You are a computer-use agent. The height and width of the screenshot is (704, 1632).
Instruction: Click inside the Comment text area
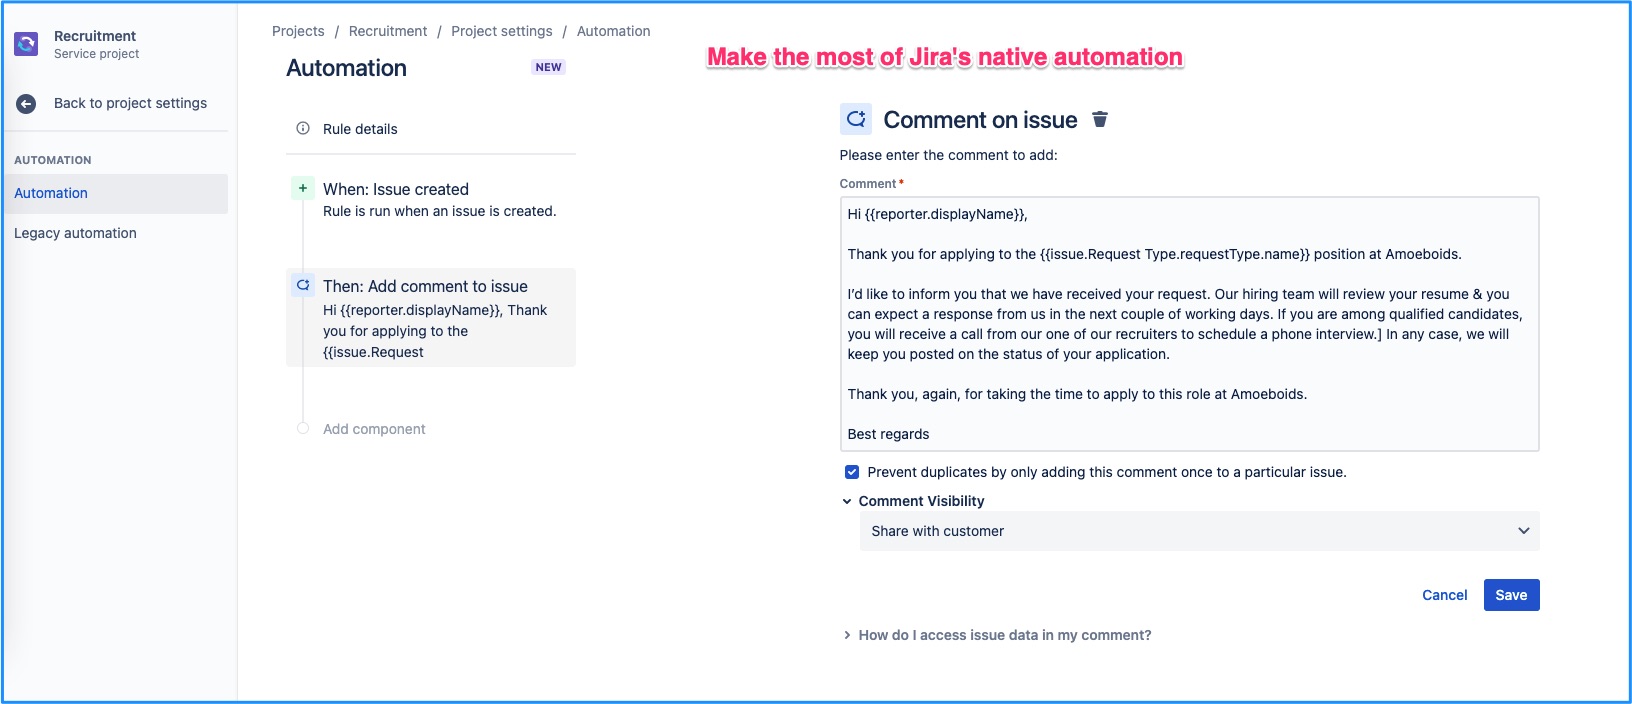[1189, 324]
